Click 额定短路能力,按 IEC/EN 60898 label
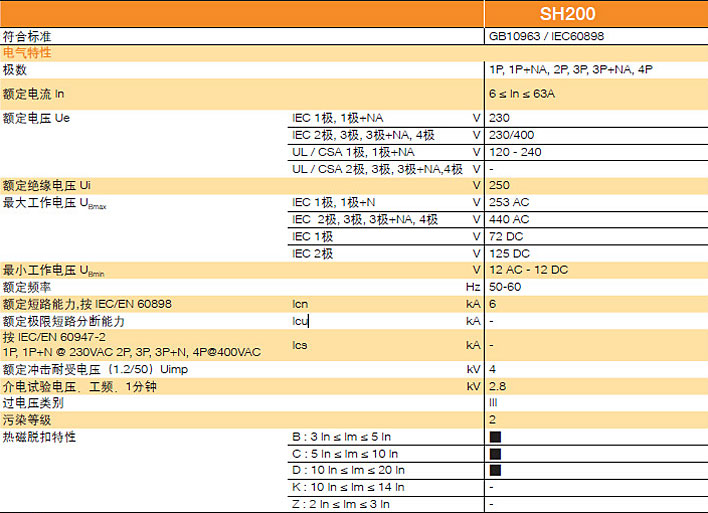The image size is (708, 513). click(x=87, y=304)
